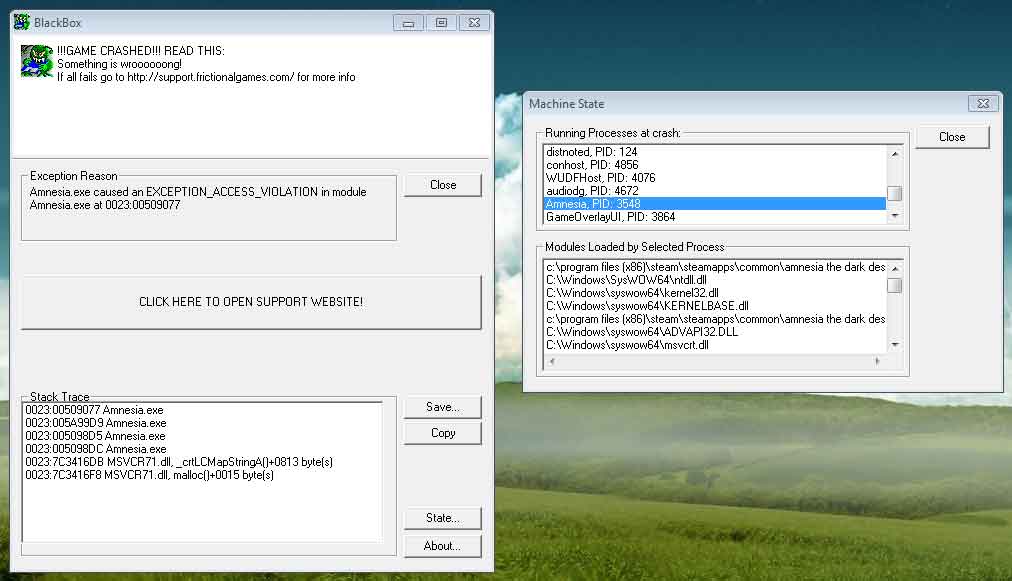Click the BlackBox title bar app icon
Image resolution: width=1012 pixels, height=581 pixels.
pos(22,22)
